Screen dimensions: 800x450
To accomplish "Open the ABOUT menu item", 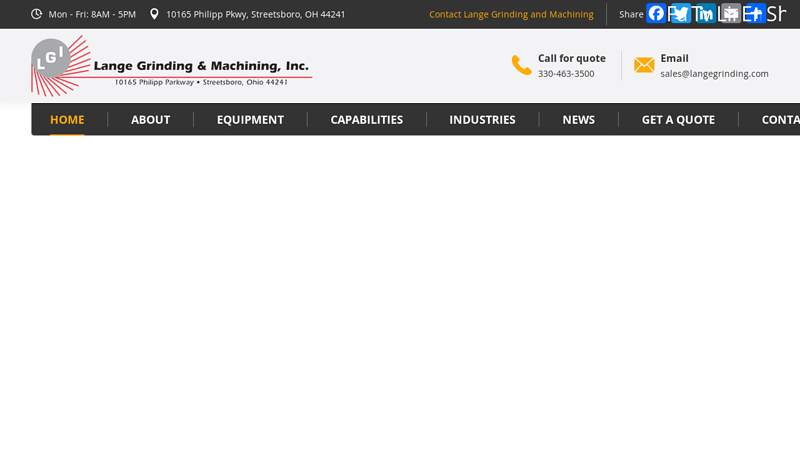I will [151, 119].
